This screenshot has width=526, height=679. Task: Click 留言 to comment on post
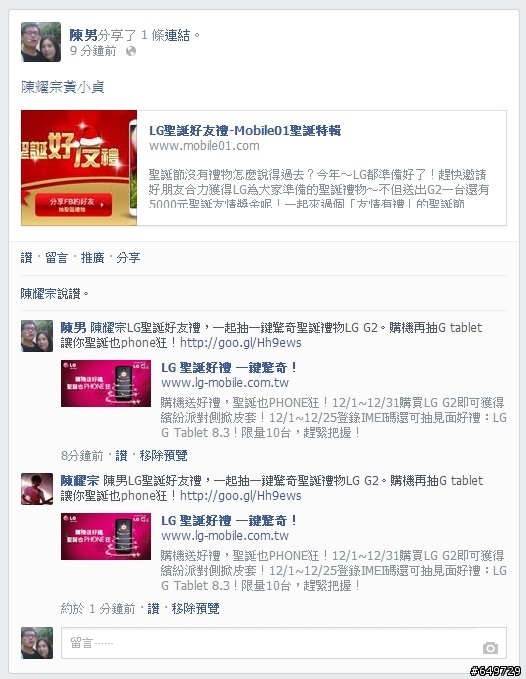(x=56, y=258)
